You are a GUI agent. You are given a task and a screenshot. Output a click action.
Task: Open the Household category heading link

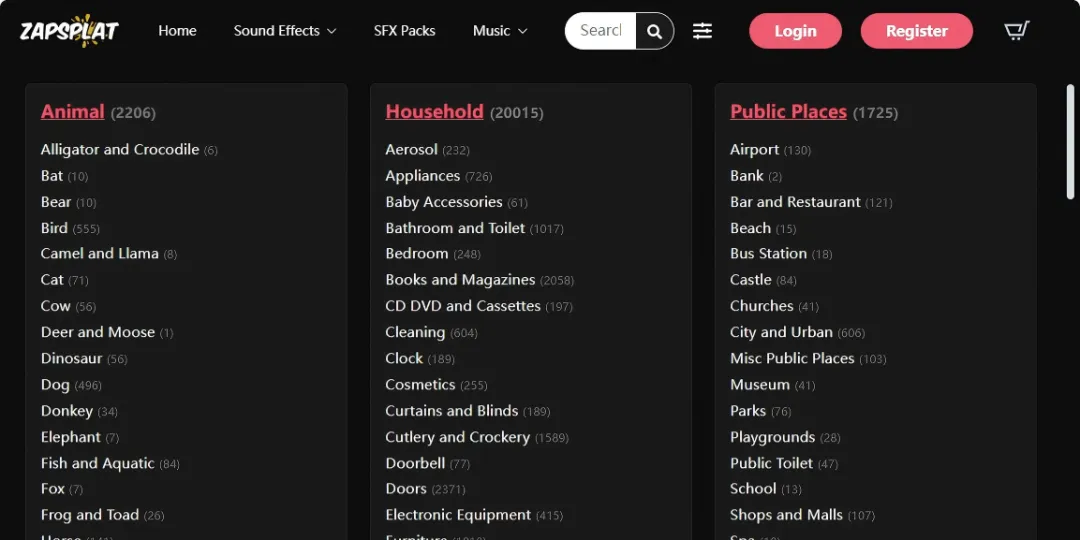click(435, 112)
